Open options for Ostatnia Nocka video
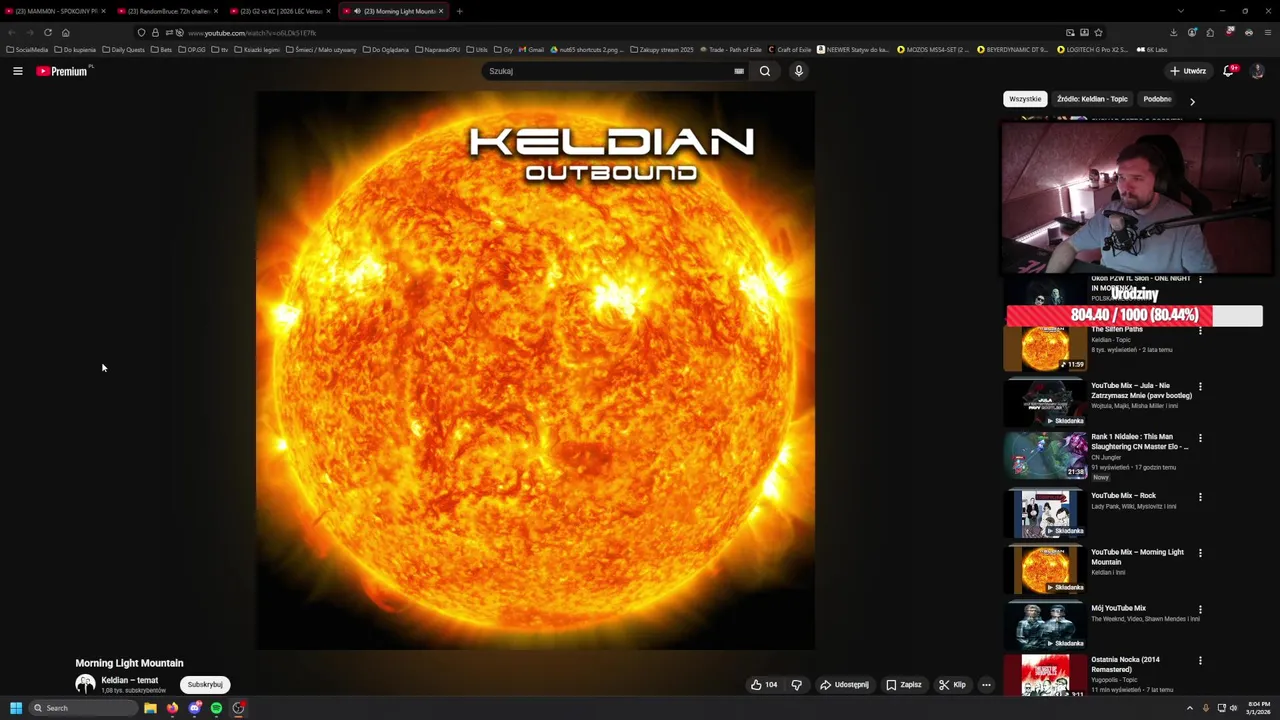Viewport: 1280px width, 720px height. [1200, 661]
